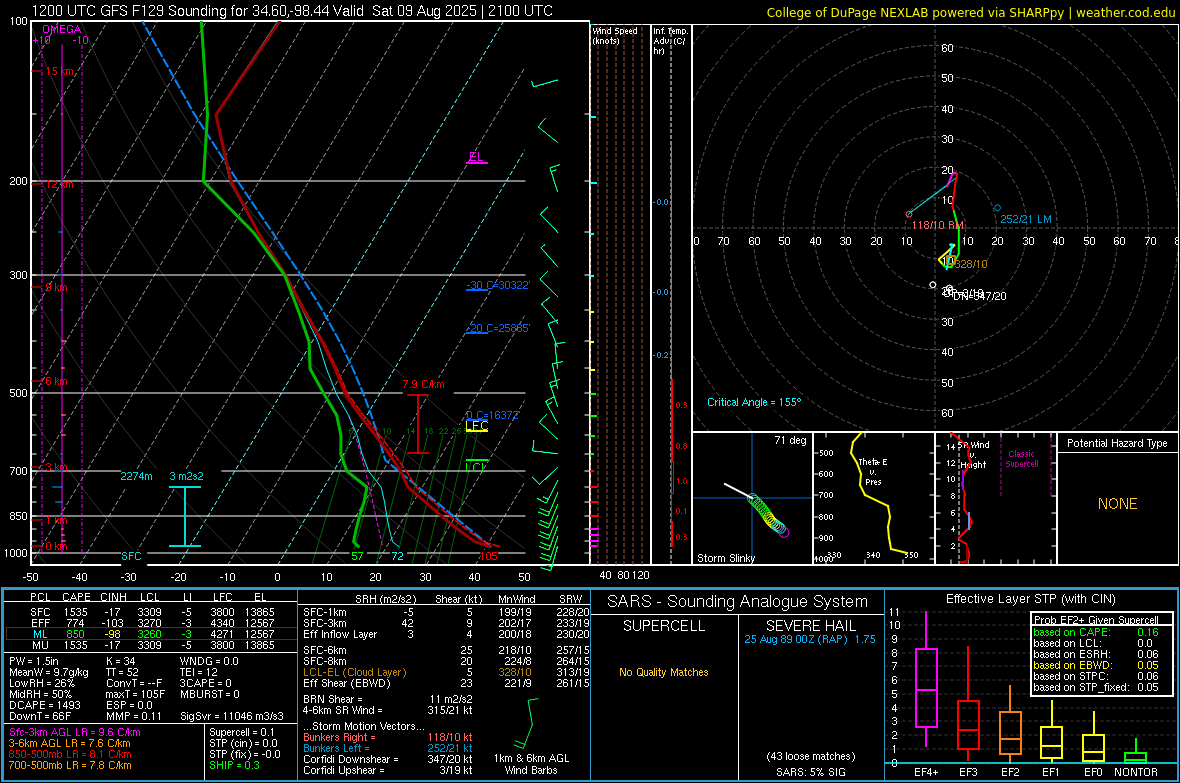The width and height of the screenshot is (1180, 783).
Task: Select the LCL-EL (Cloud Layer) row
Action: point(446,672)
